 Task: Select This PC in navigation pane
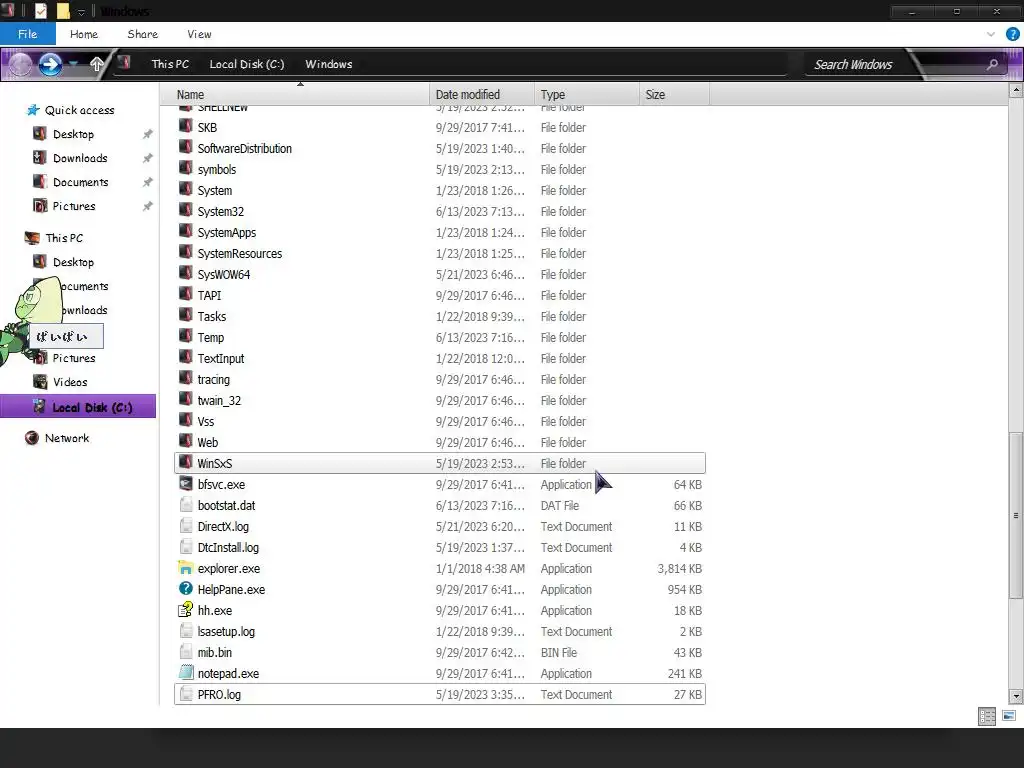[x=54, y=238]
